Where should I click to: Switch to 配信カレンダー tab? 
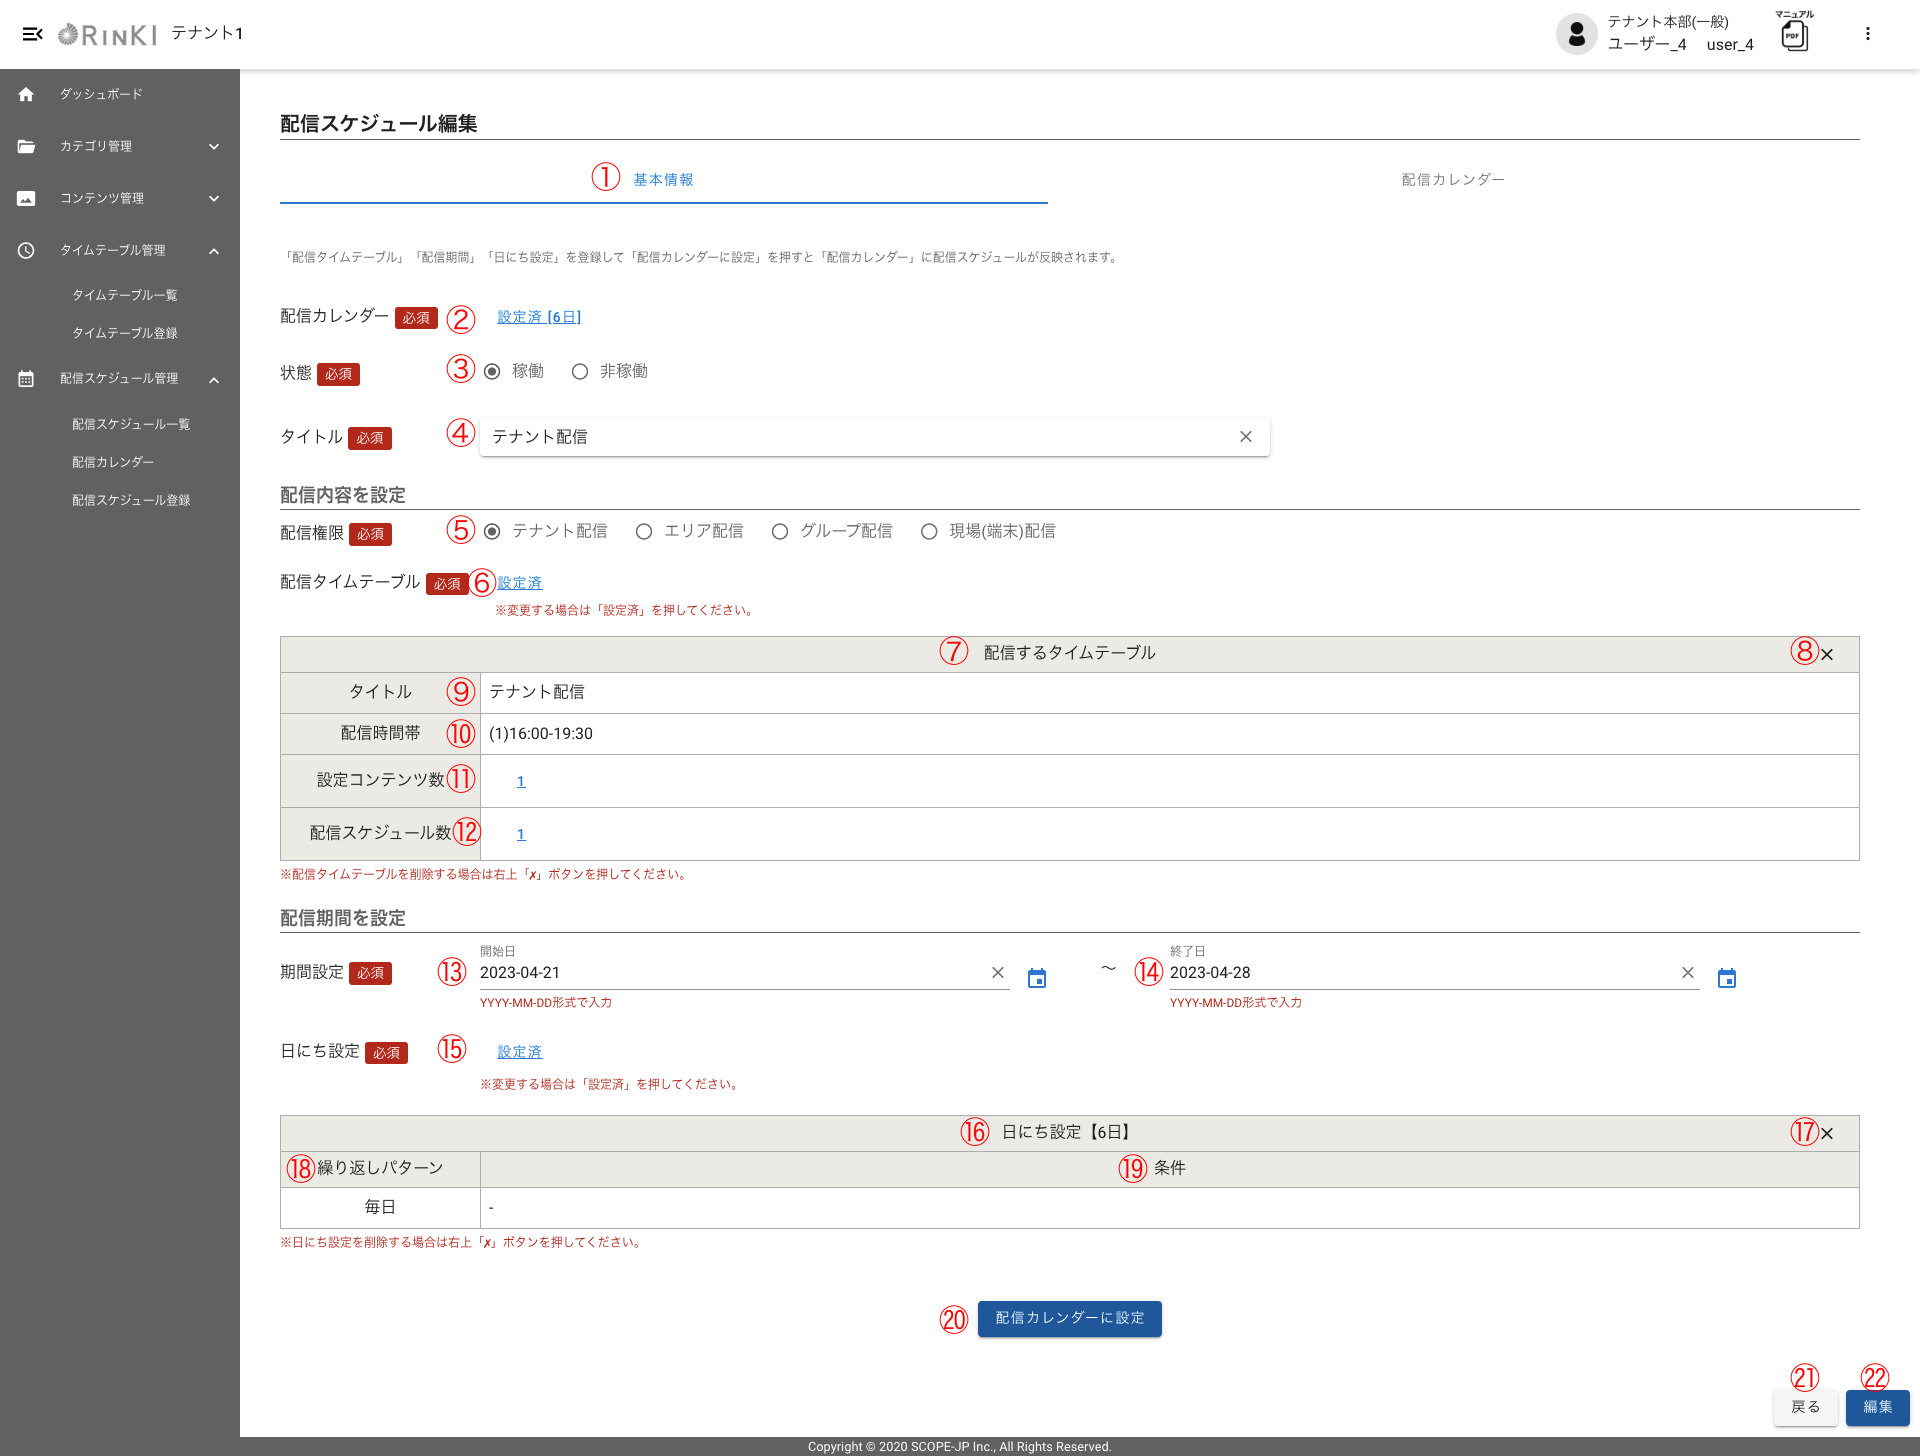pyautogui.click(x=1452, y=180)
